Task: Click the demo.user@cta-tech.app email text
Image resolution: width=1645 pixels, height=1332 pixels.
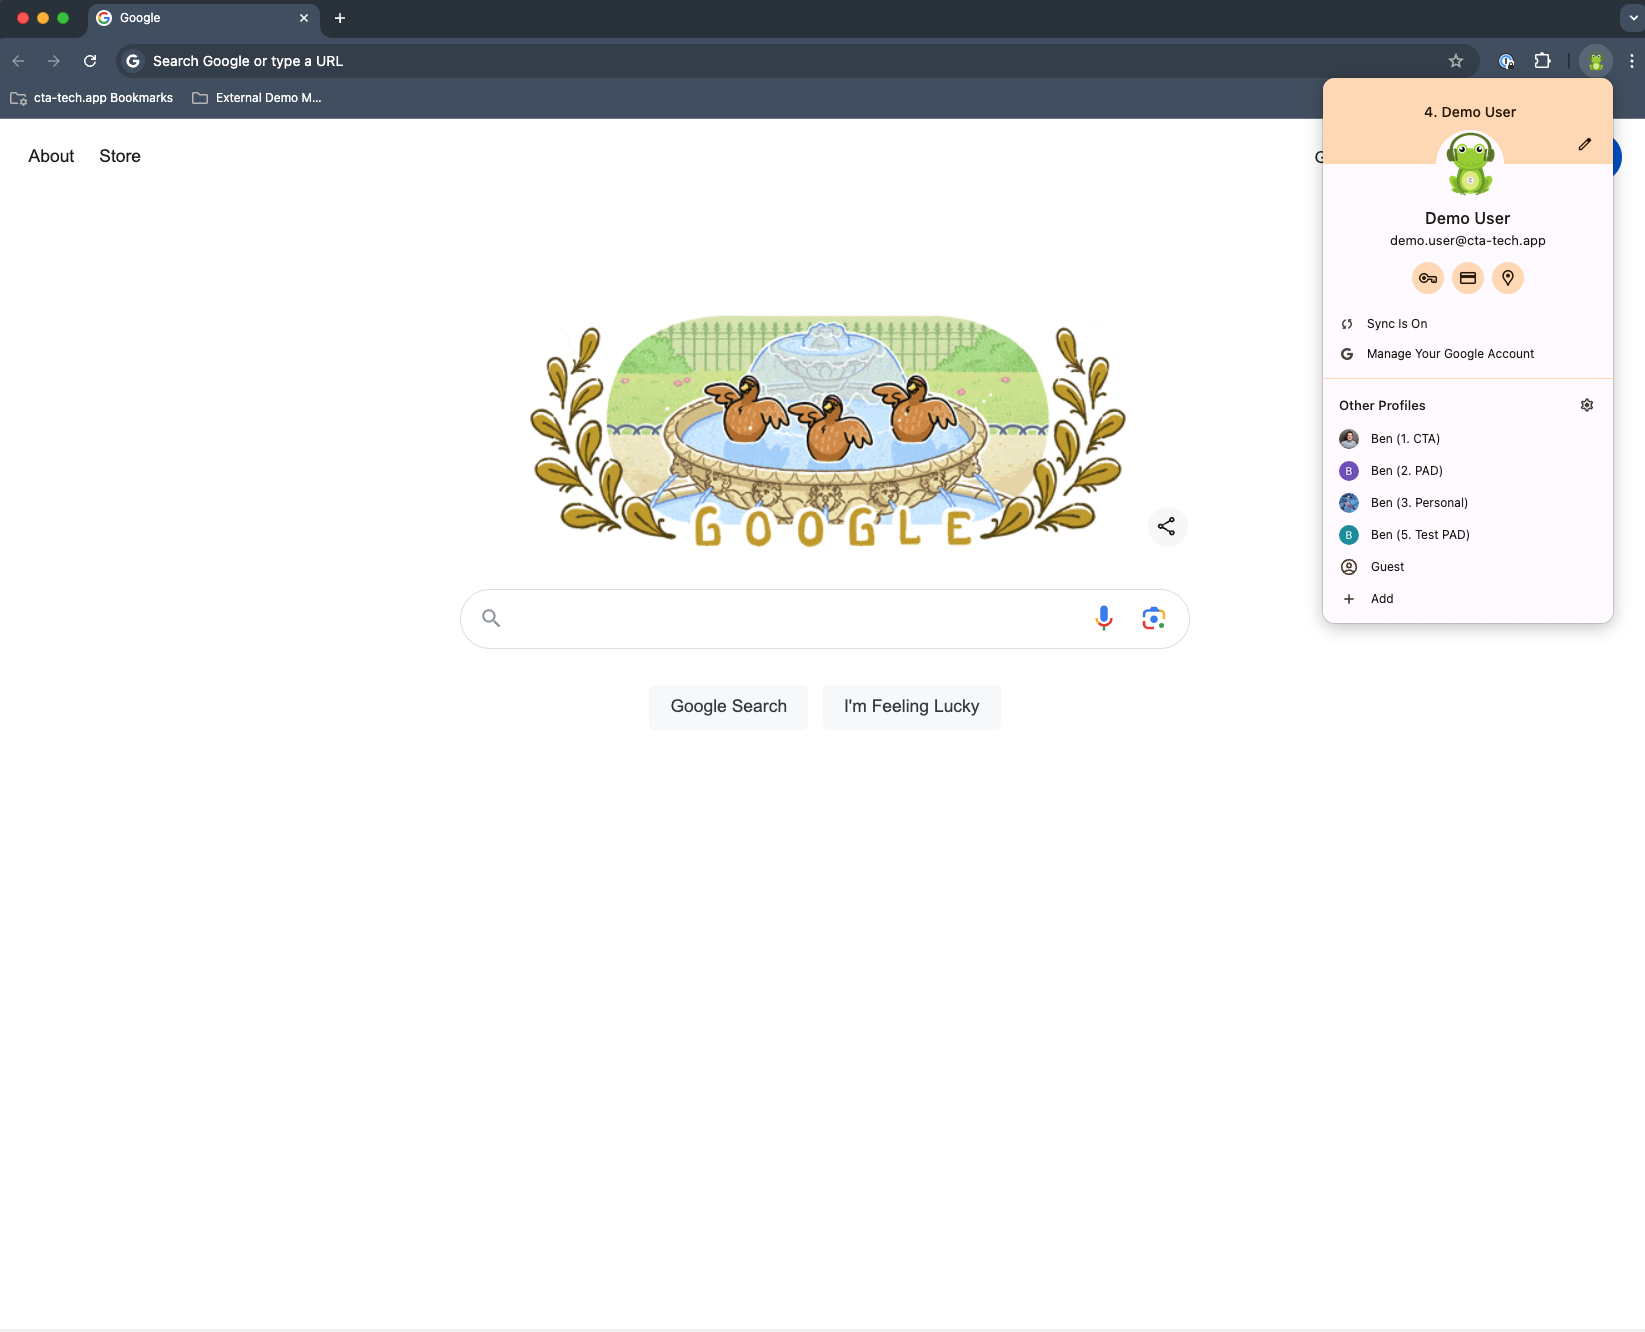Action: (x=1468, y=241)
